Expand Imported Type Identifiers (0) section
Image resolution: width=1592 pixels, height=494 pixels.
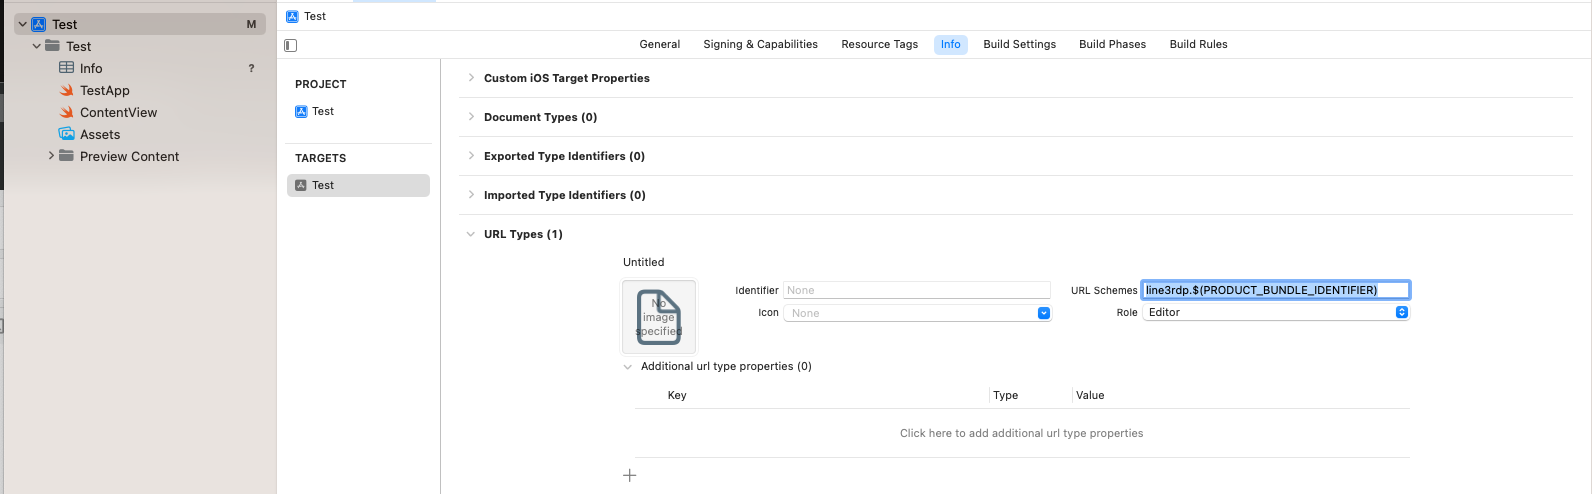point(471,195)
